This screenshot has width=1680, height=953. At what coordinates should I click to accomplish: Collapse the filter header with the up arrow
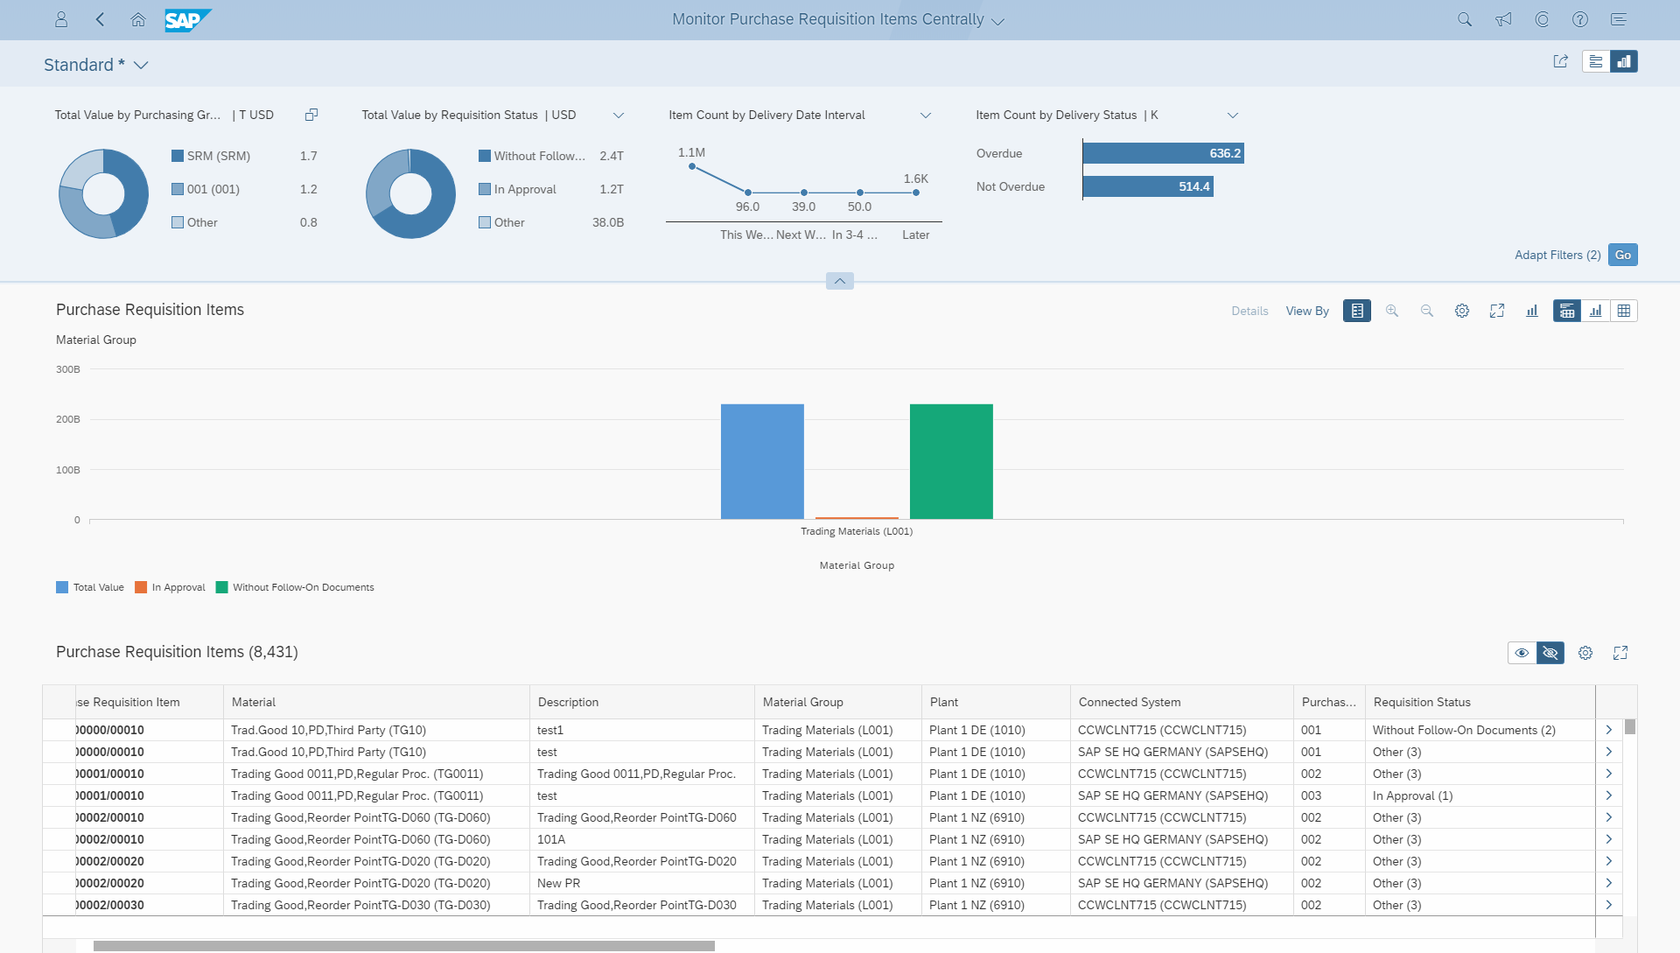pyautogui.click(x=840, y=281)
